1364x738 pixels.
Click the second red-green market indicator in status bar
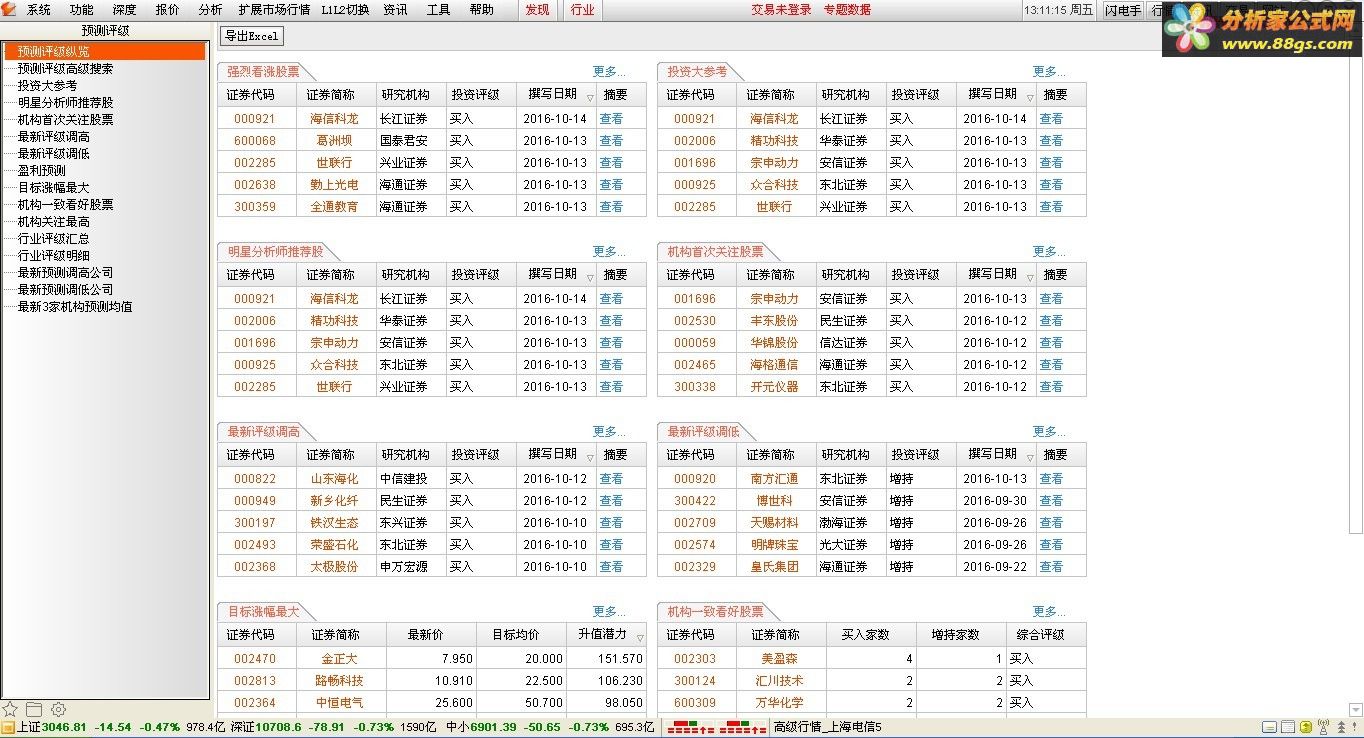click(743, 728)
